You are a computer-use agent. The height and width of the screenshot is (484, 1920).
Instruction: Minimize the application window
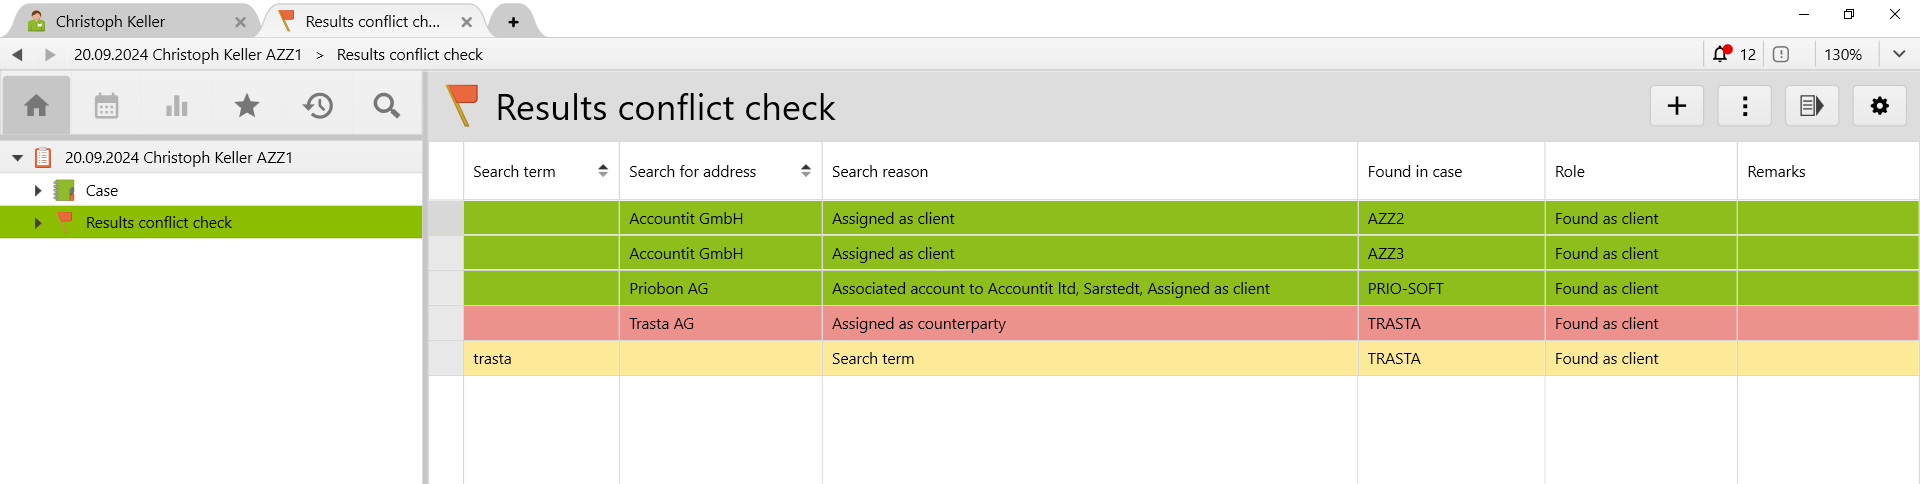[x=1804, y=14]
